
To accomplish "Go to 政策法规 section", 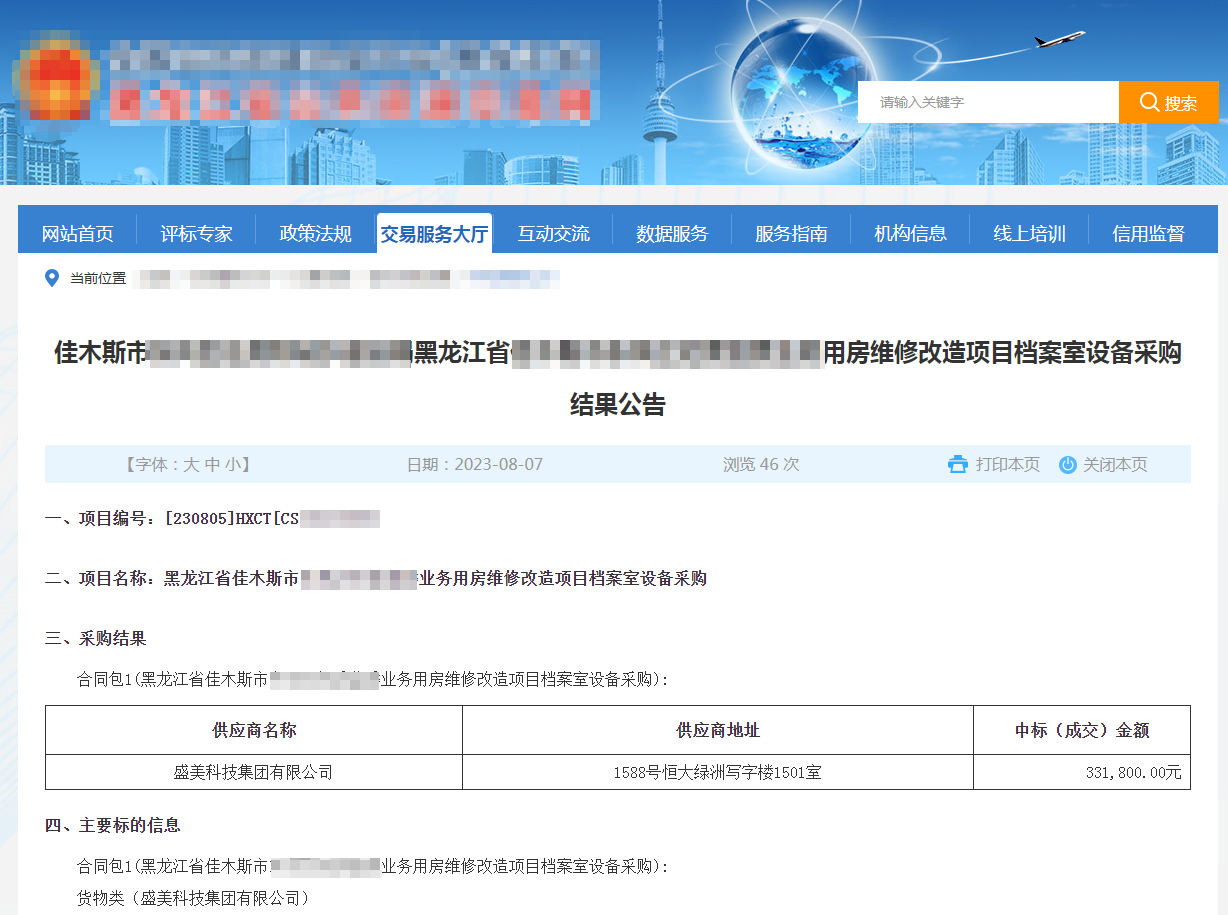I will (x=315, y=234).
